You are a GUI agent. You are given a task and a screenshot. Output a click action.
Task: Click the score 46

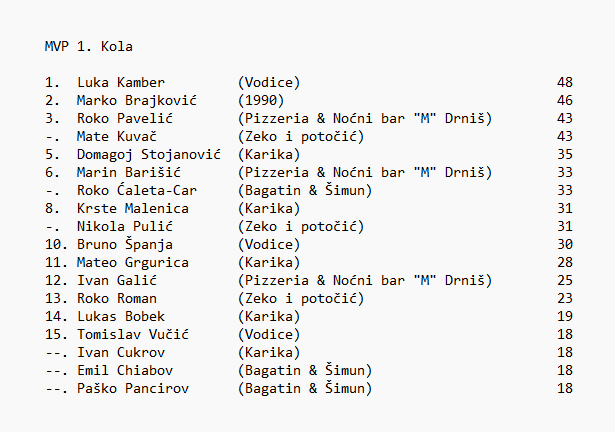[564, 100]
